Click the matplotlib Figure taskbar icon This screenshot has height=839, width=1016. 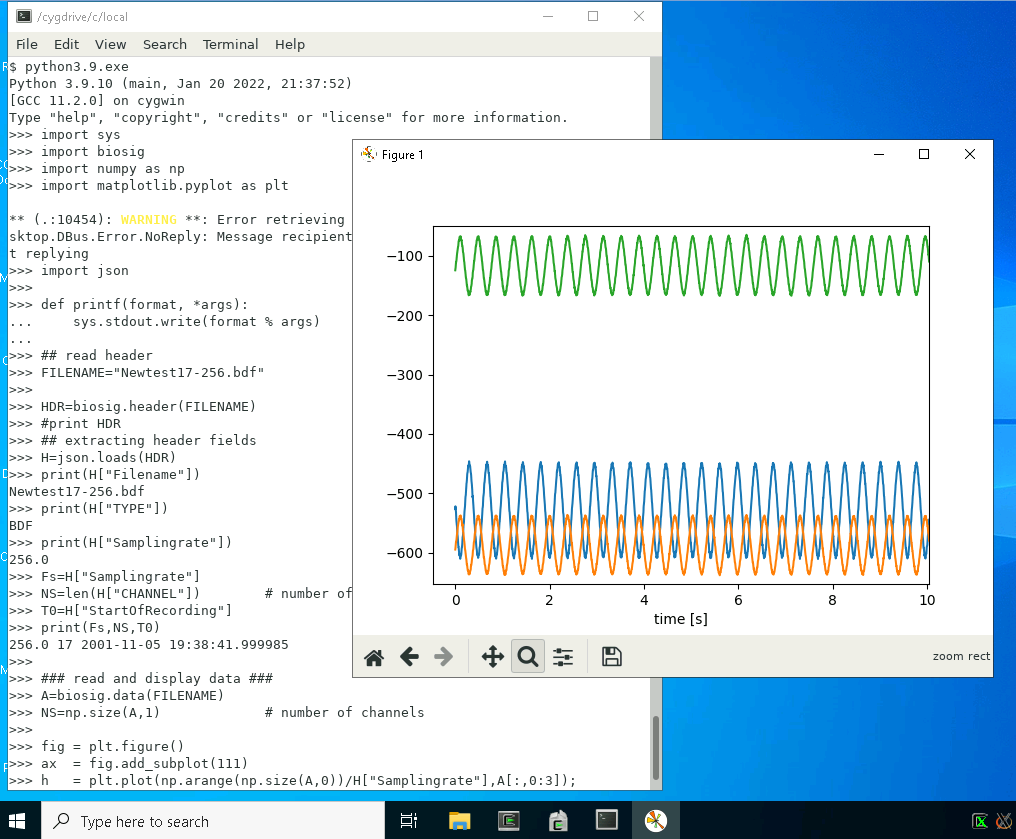pyautogui.click(x=655, y=821)
